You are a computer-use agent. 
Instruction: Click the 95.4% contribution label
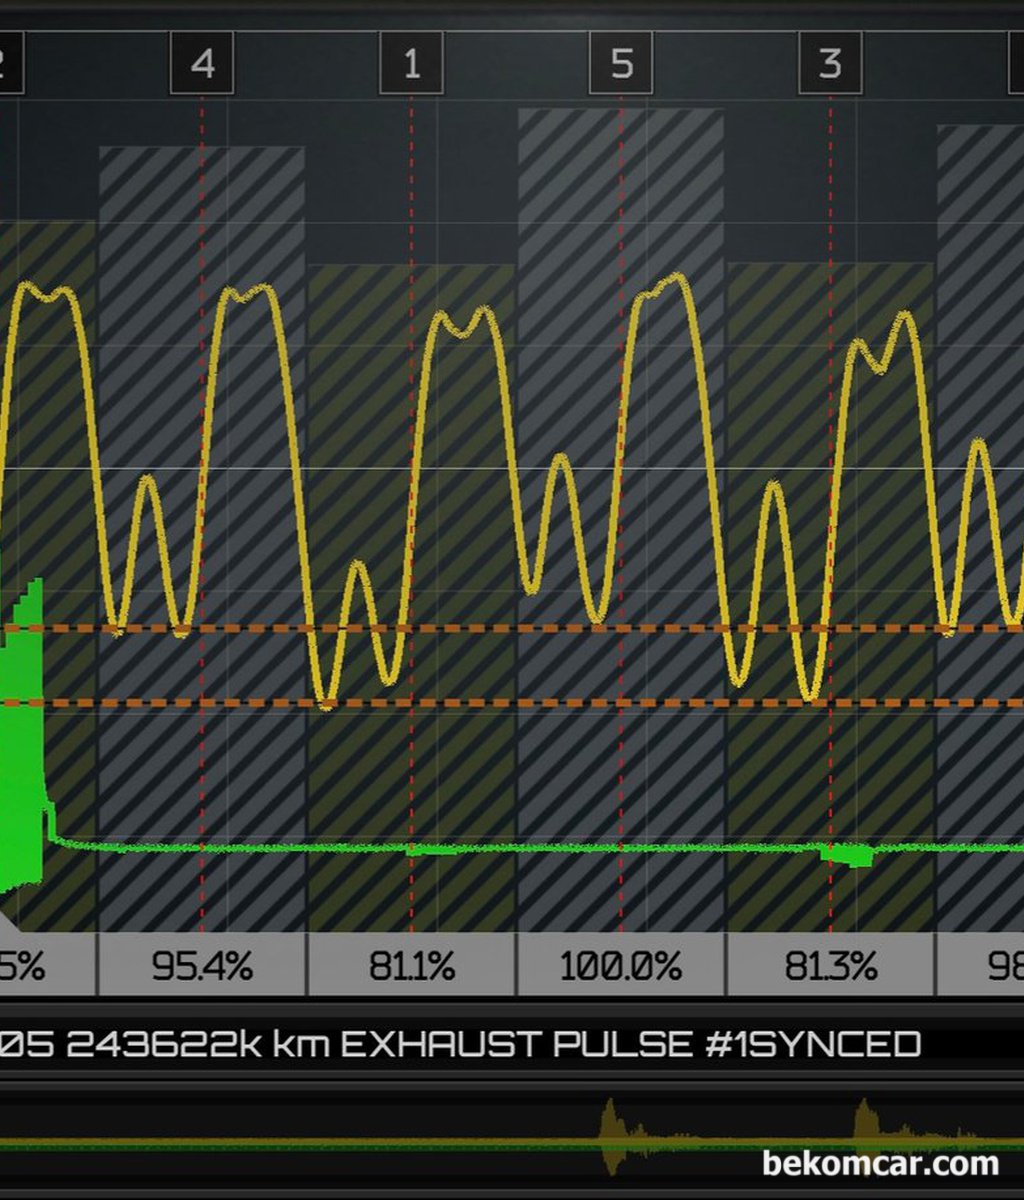click(202, 966)
